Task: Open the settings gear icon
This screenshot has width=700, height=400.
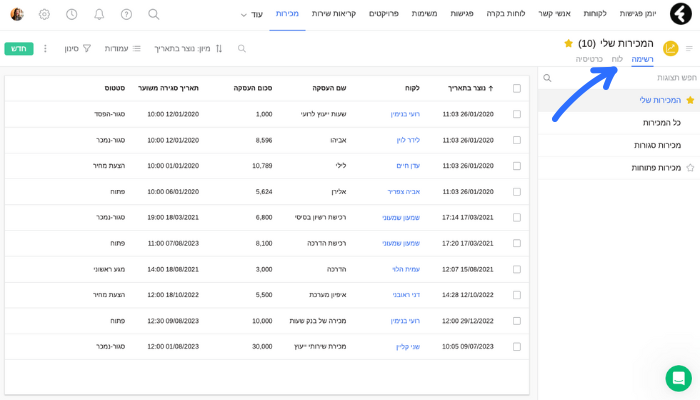Action: (x=44, y=14)
